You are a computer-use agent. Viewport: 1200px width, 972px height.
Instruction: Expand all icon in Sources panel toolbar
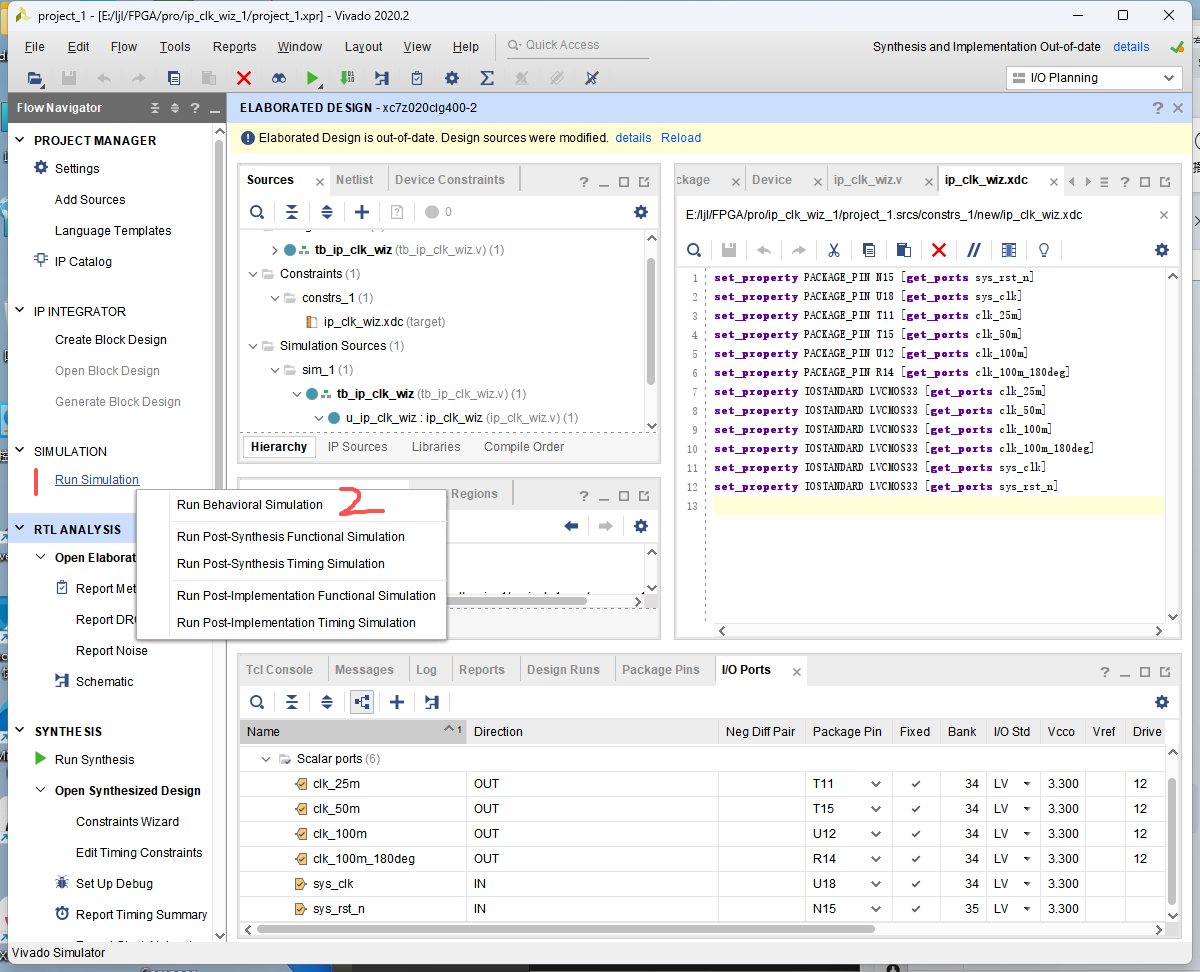tap(327, 212)
